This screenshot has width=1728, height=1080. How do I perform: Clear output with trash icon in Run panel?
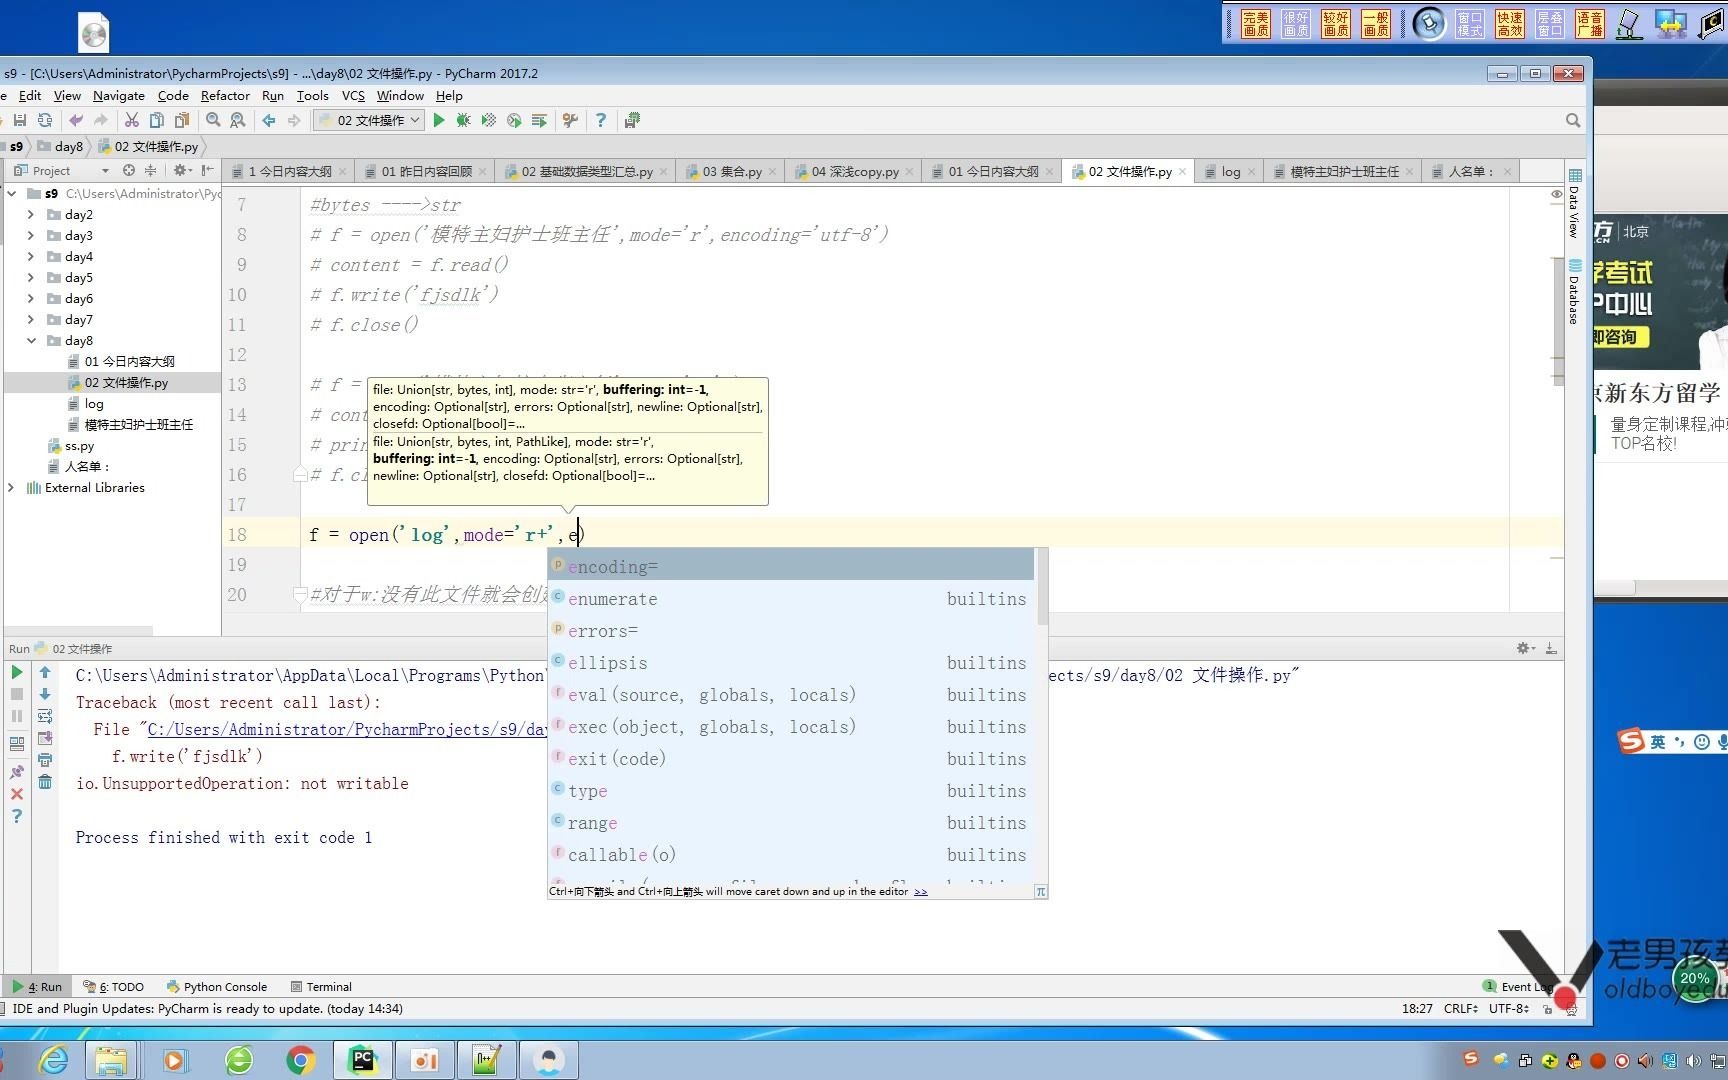[45, 782]
